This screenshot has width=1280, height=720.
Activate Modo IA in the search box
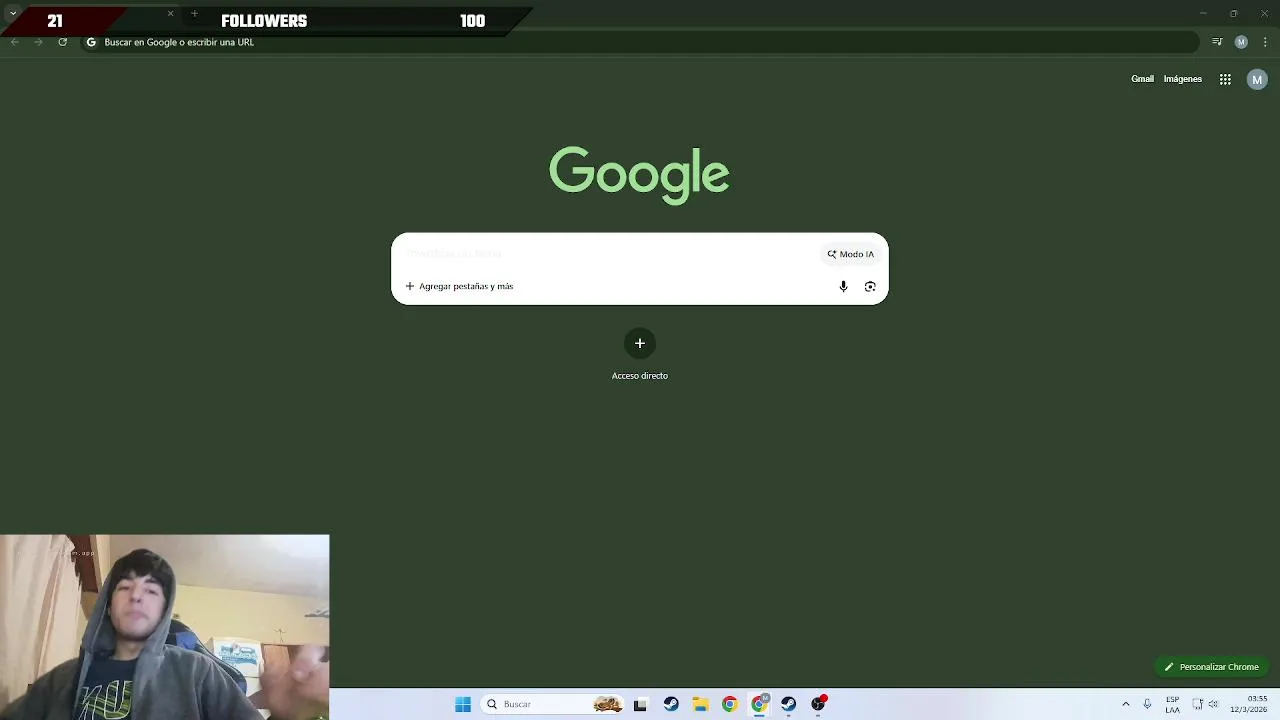[850, 254]
